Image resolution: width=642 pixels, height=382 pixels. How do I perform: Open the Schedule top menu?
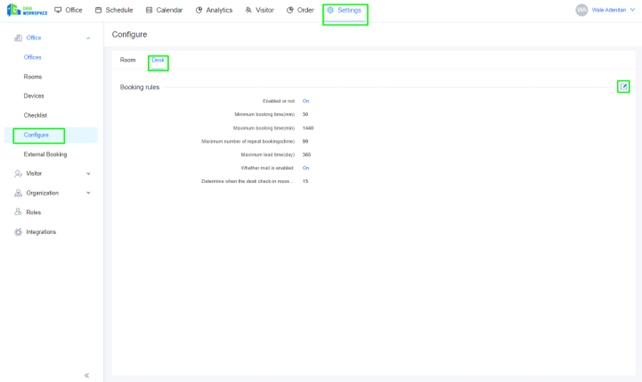(114, 10)
